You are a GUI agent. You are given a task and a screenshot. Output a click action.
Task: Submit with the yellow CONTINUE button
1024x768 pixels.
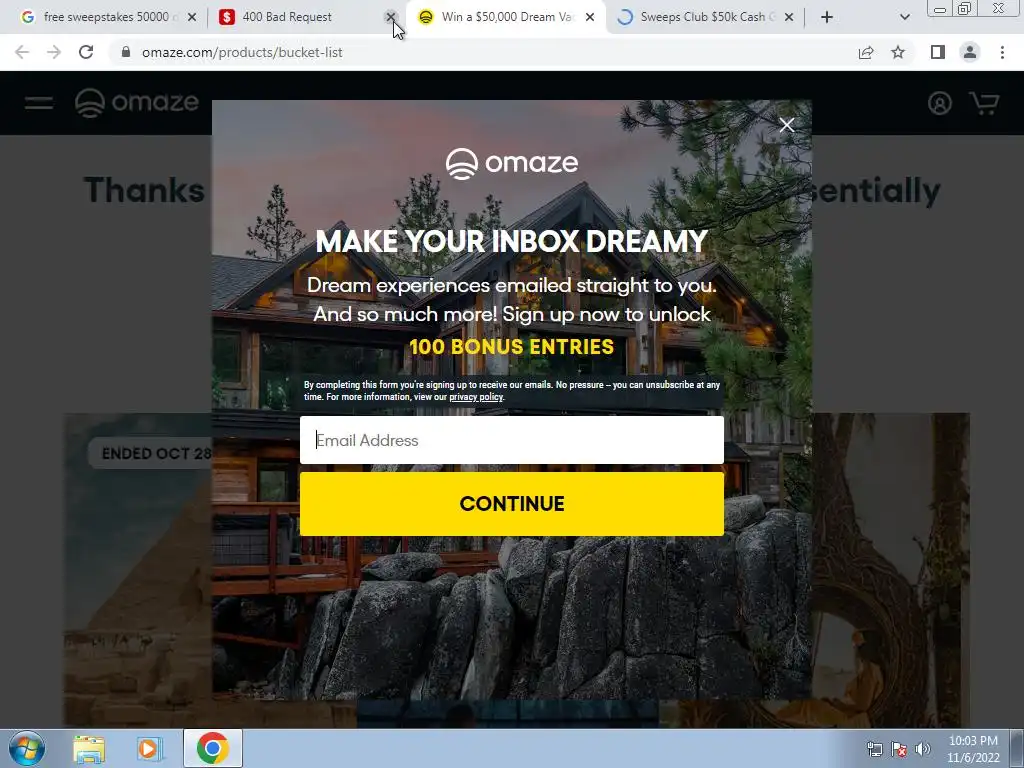pos(511,504)
